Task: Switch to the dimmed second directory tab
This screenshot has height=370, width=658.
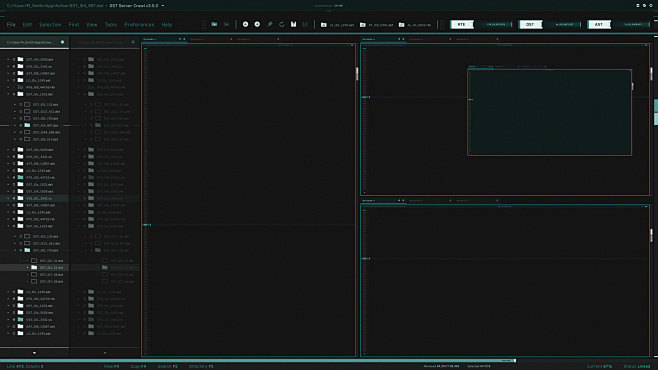Action: tap(105, 42)
